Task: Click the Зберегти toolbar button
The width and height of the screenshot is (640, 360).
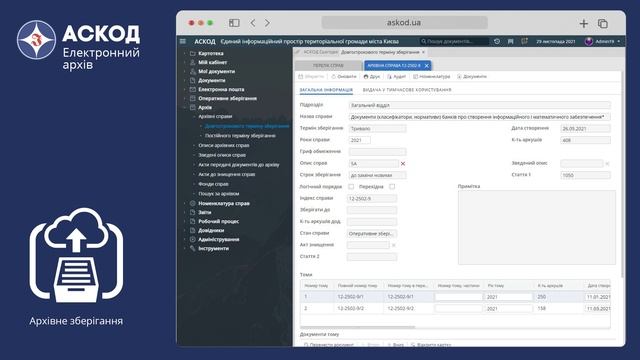Action: tap(311, 76)
